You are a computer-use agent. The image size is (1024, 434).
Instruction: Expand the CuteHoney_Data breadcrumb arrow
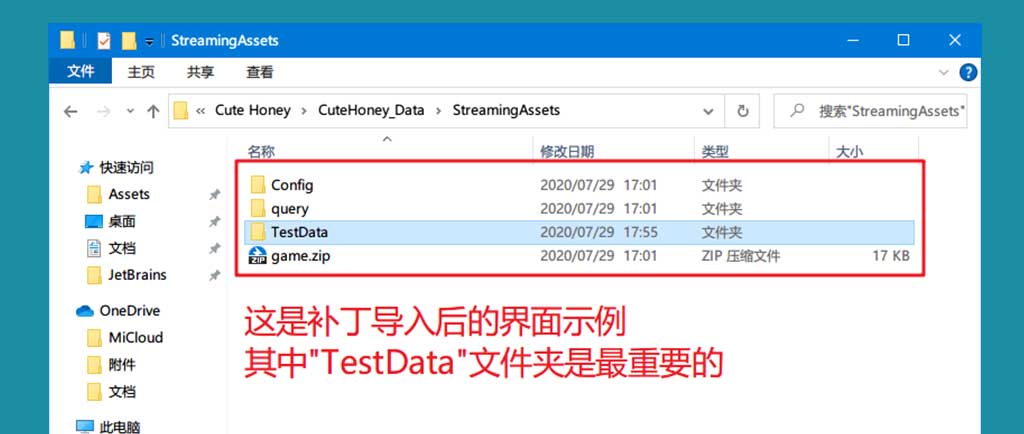click(x=438, y=111)
